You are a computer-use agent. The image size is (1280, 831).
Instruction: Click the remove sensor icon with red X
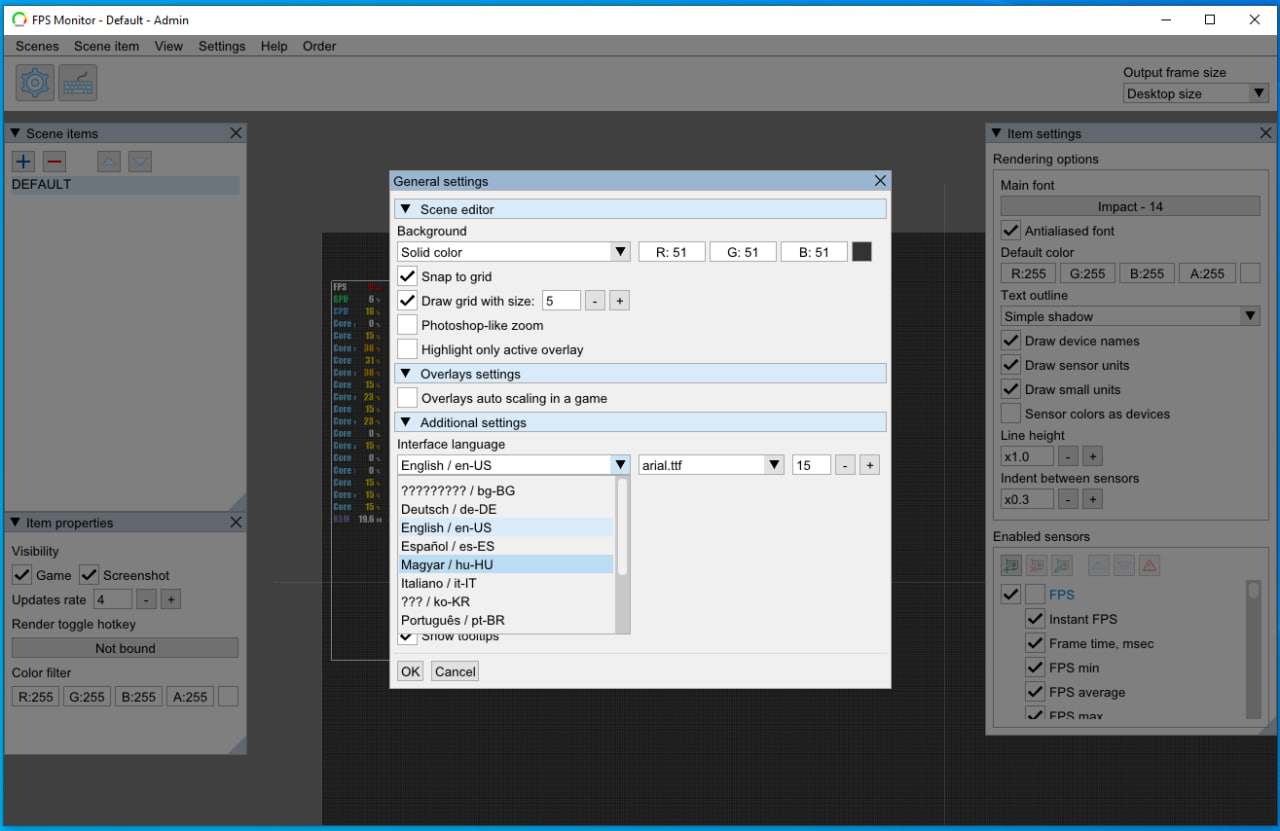tap(1037, 566)
